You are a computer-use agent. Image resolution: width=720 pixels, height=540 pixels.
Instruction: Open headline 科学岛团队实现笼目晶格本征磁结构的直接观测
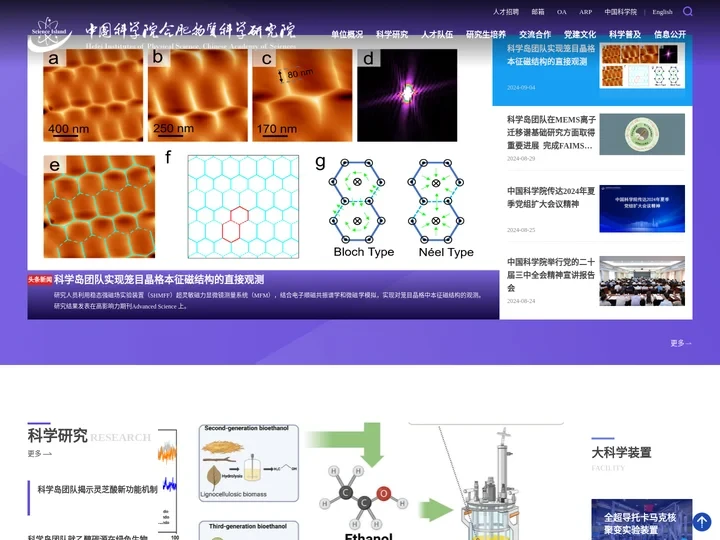(x=159, y=280)
